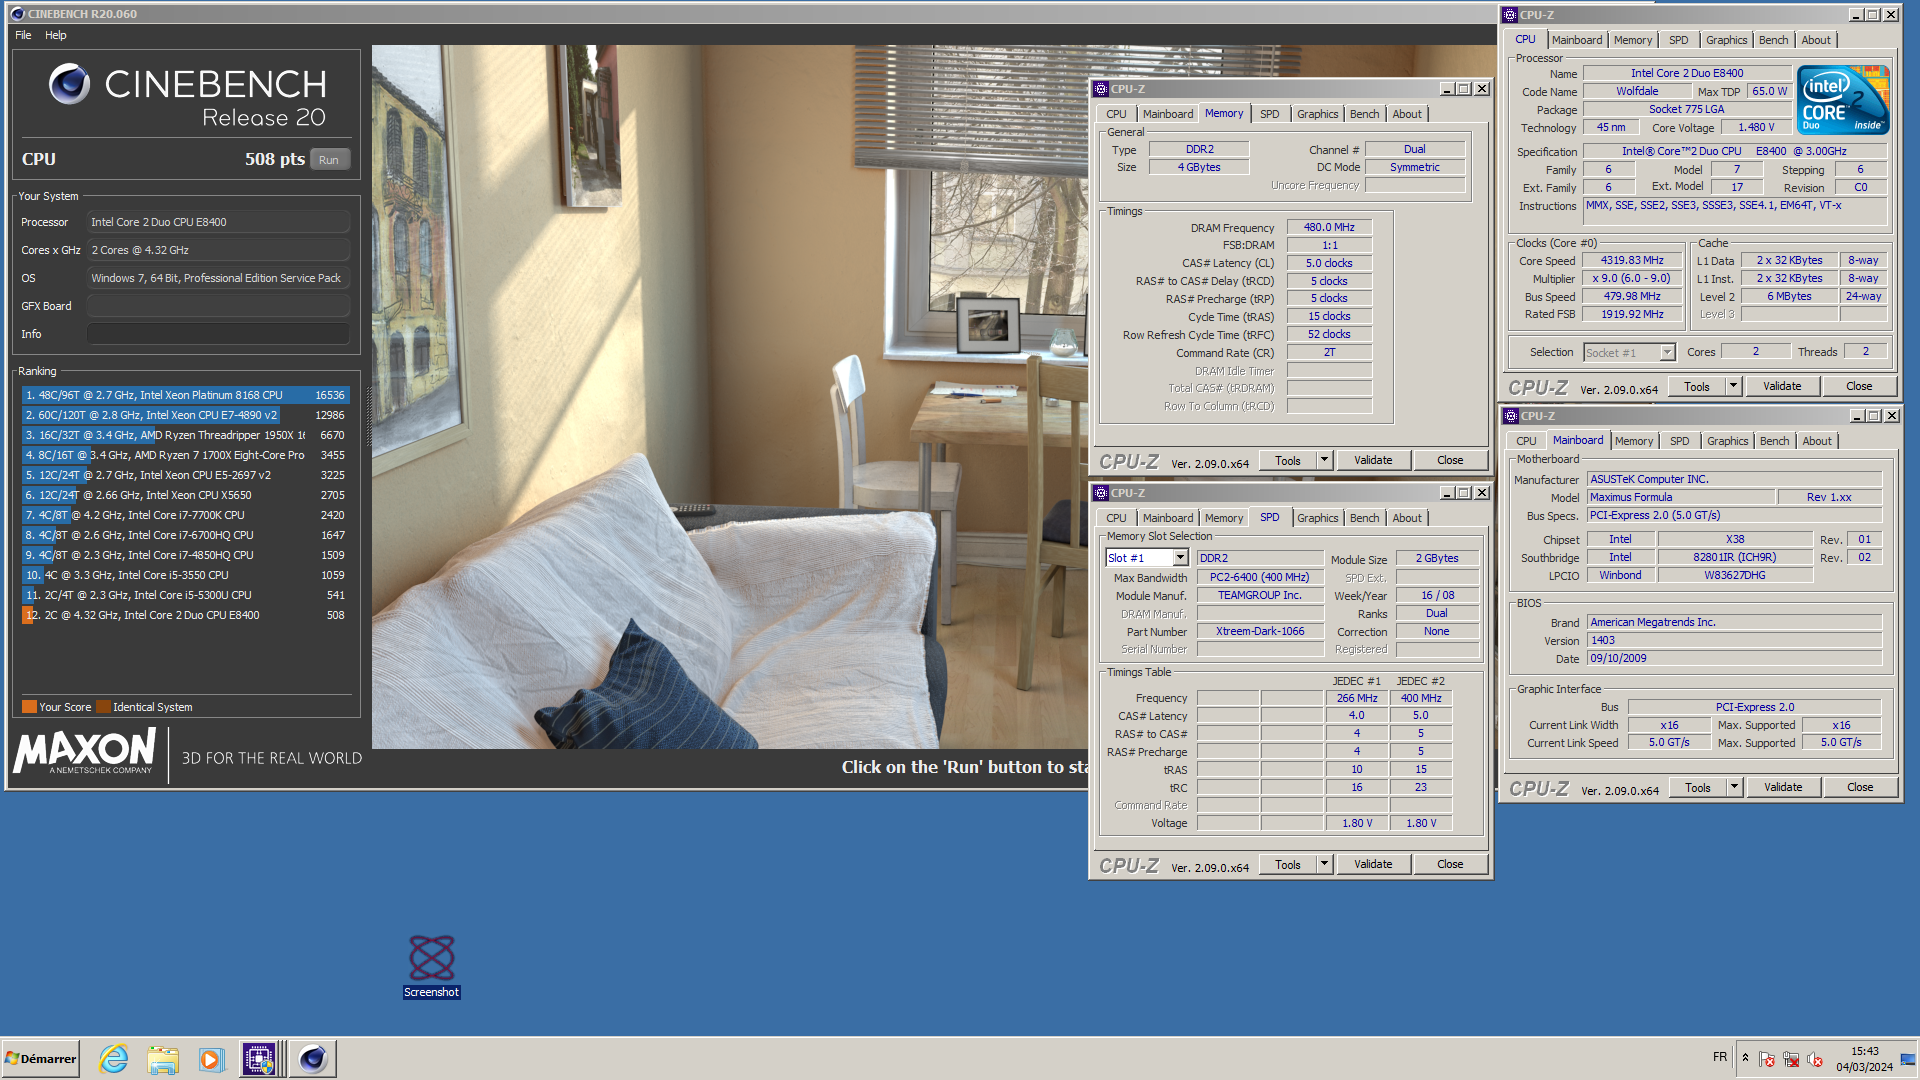
Task: Click the Cinebench logo sphere
Action: pyautogui.click(x=70, y=84)
